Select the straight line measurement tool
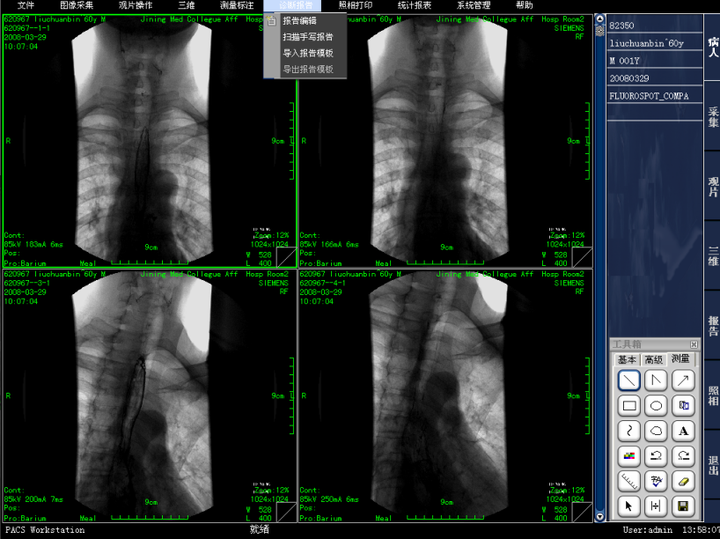Image resolution: width=720 pixels, height=539 pixels. click(629, 380)
